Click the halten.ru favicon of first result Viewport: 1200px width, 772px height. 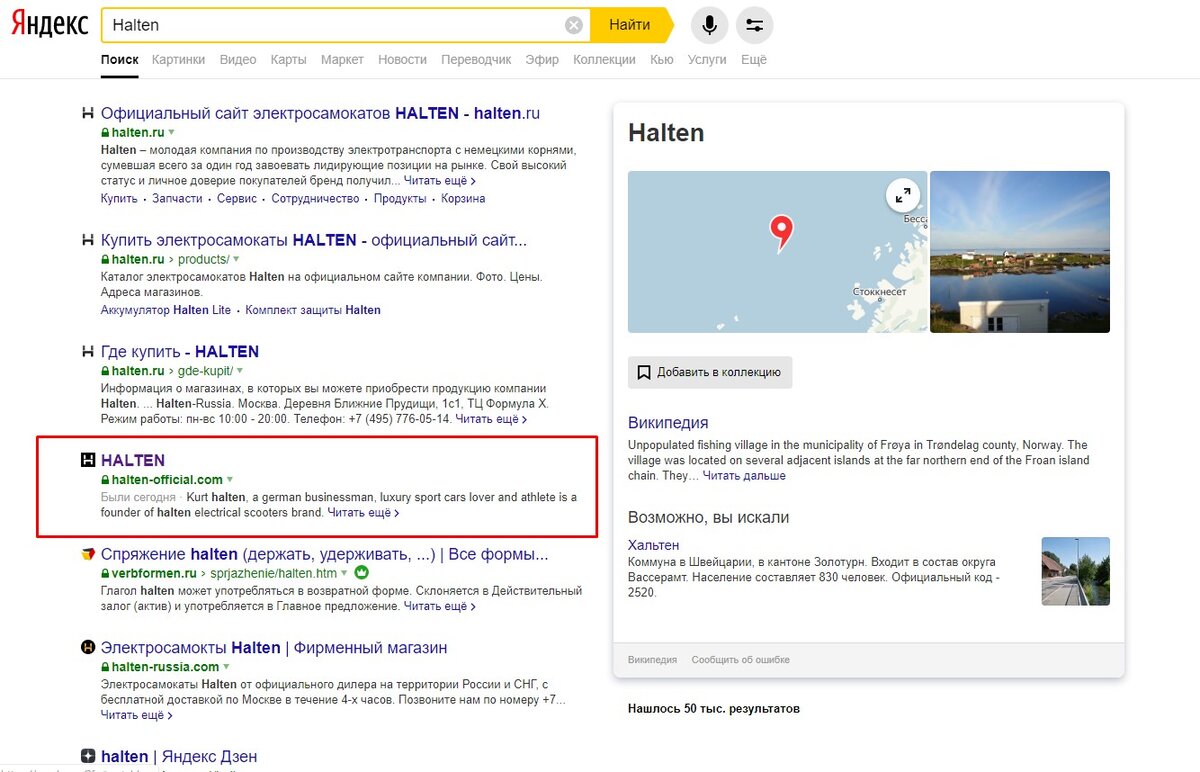pyautogui.click(x=88, y=114)
